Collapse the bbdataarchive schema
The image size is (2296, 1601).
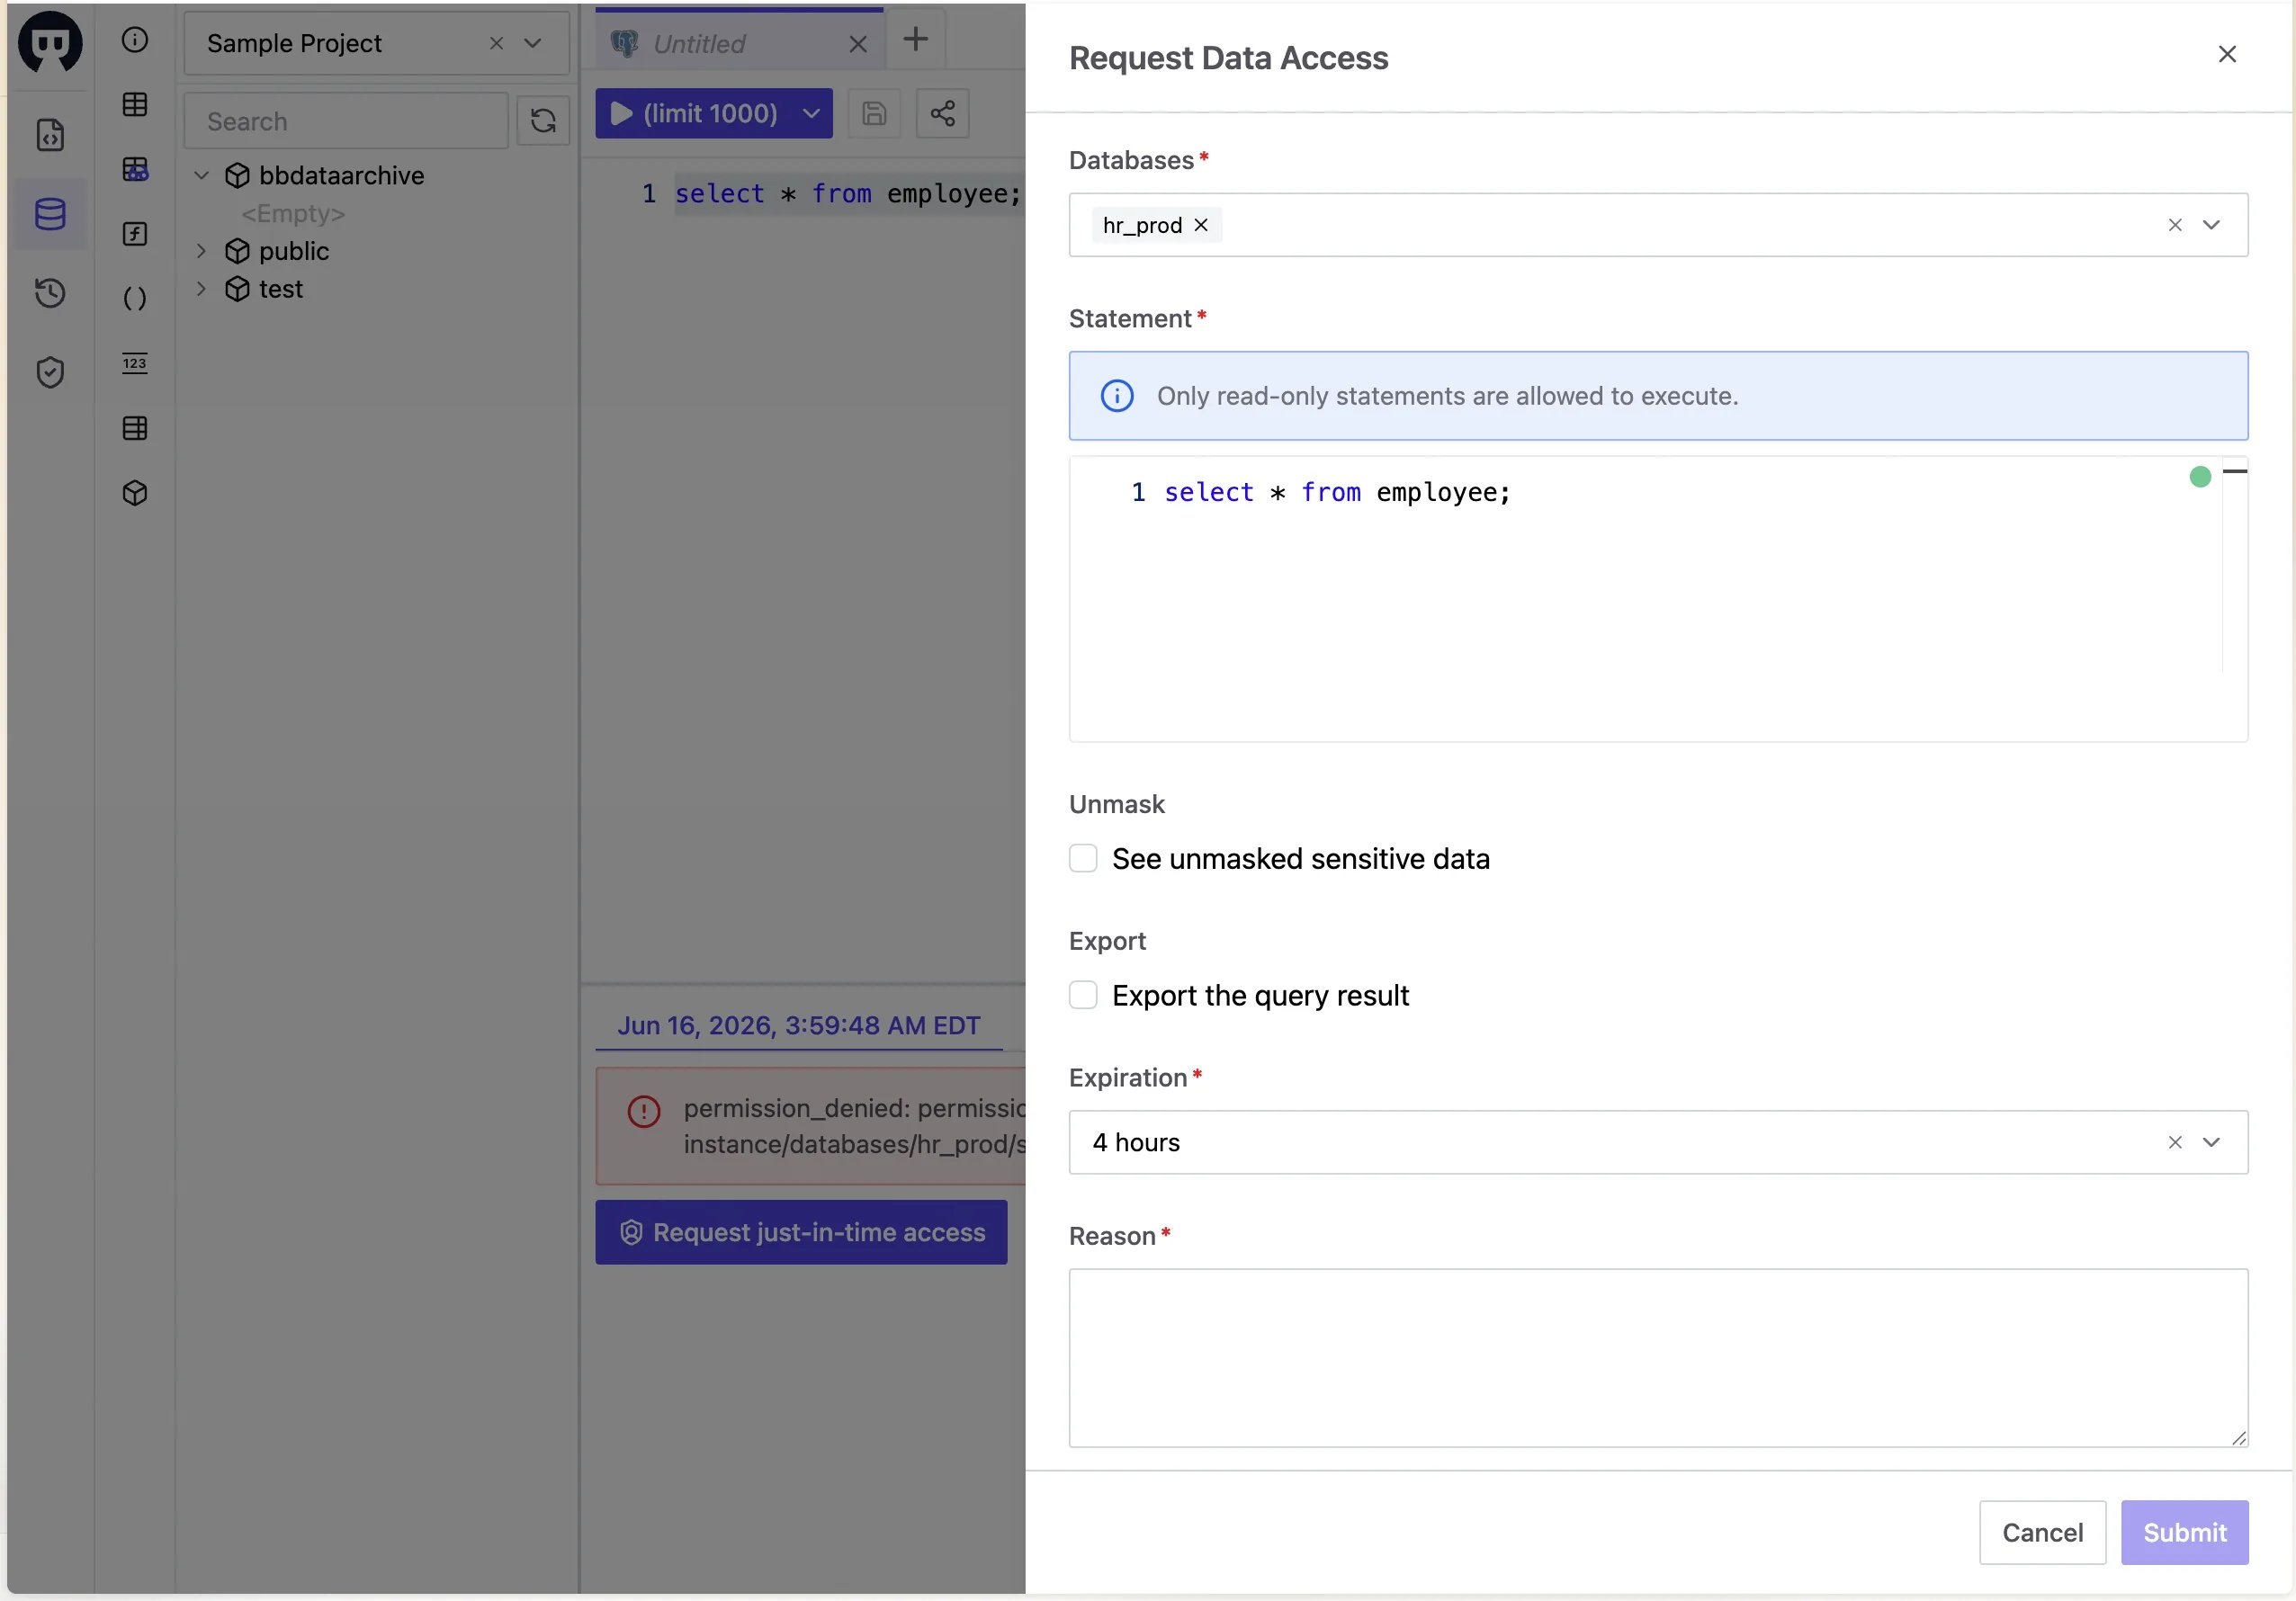tap(201, 176)
